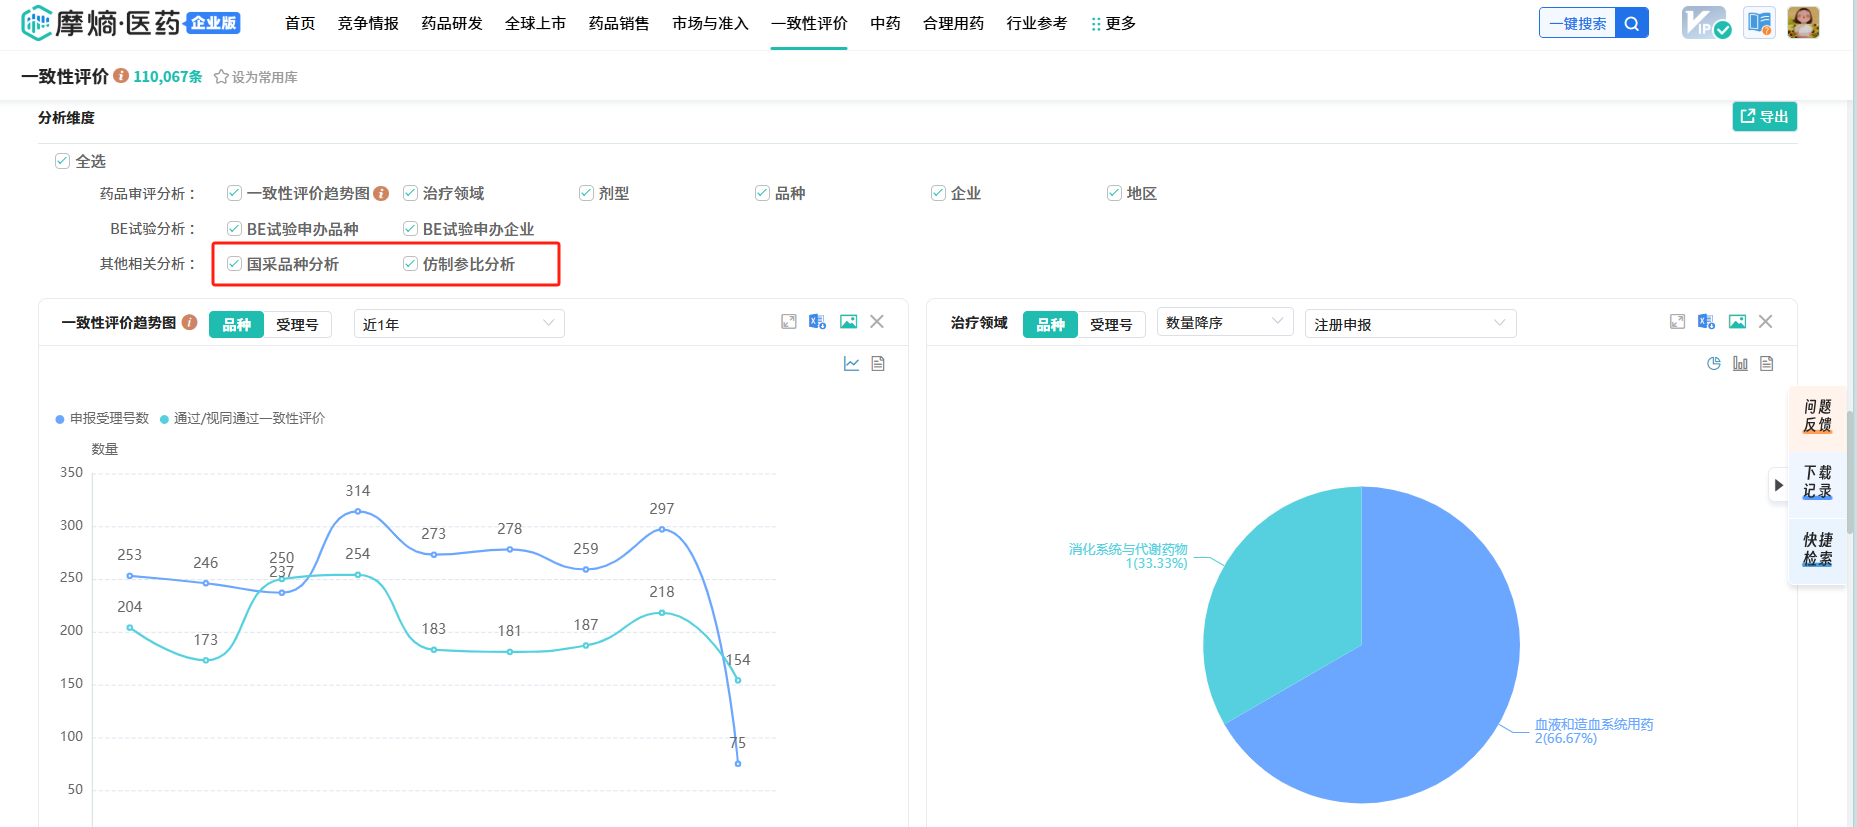Open the 竞争情报 nav item
Image resolution: width=1857 pixels, height=827 pixels.
(368, 23)
